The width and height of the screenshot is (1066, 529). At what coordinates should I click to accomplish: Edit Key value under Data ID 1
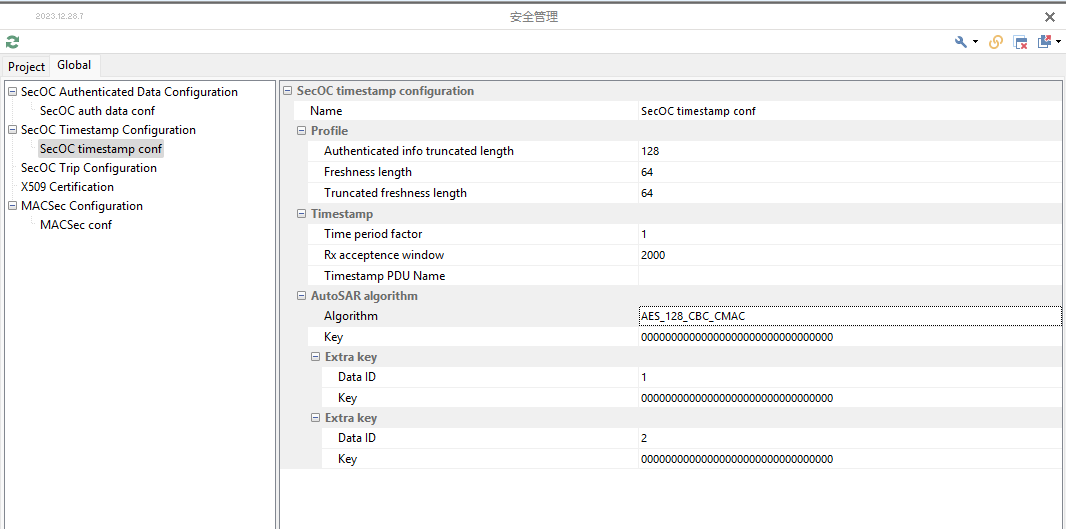[850, 398]
